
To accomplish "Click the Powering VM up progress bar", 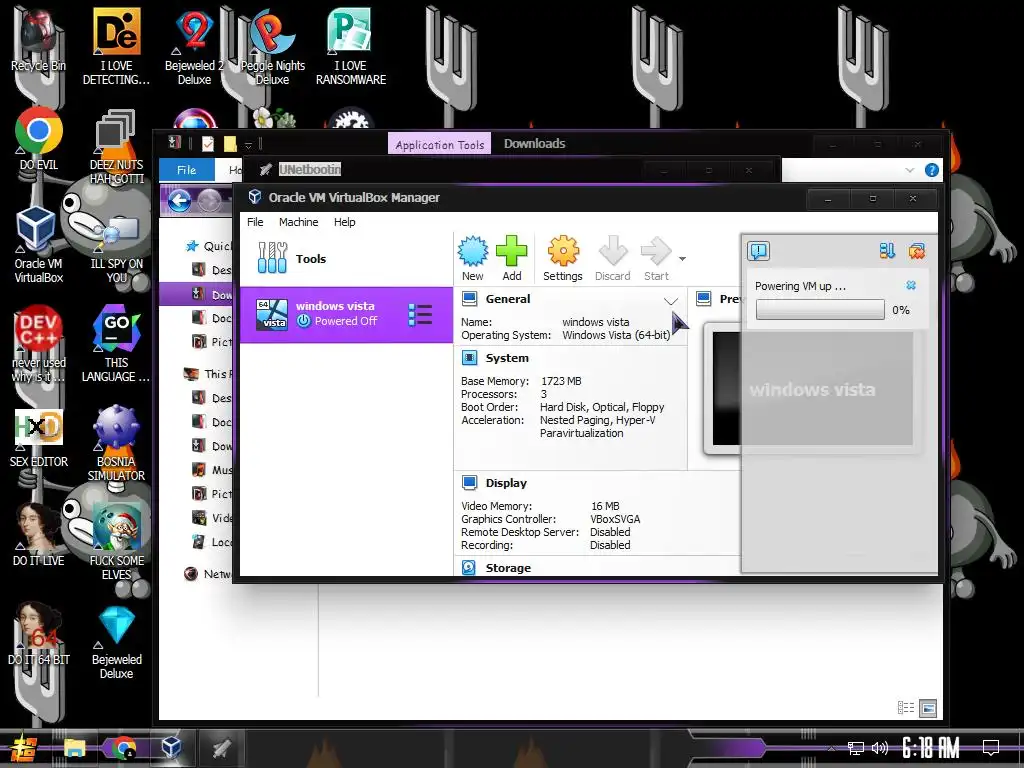I will [820, 310].
